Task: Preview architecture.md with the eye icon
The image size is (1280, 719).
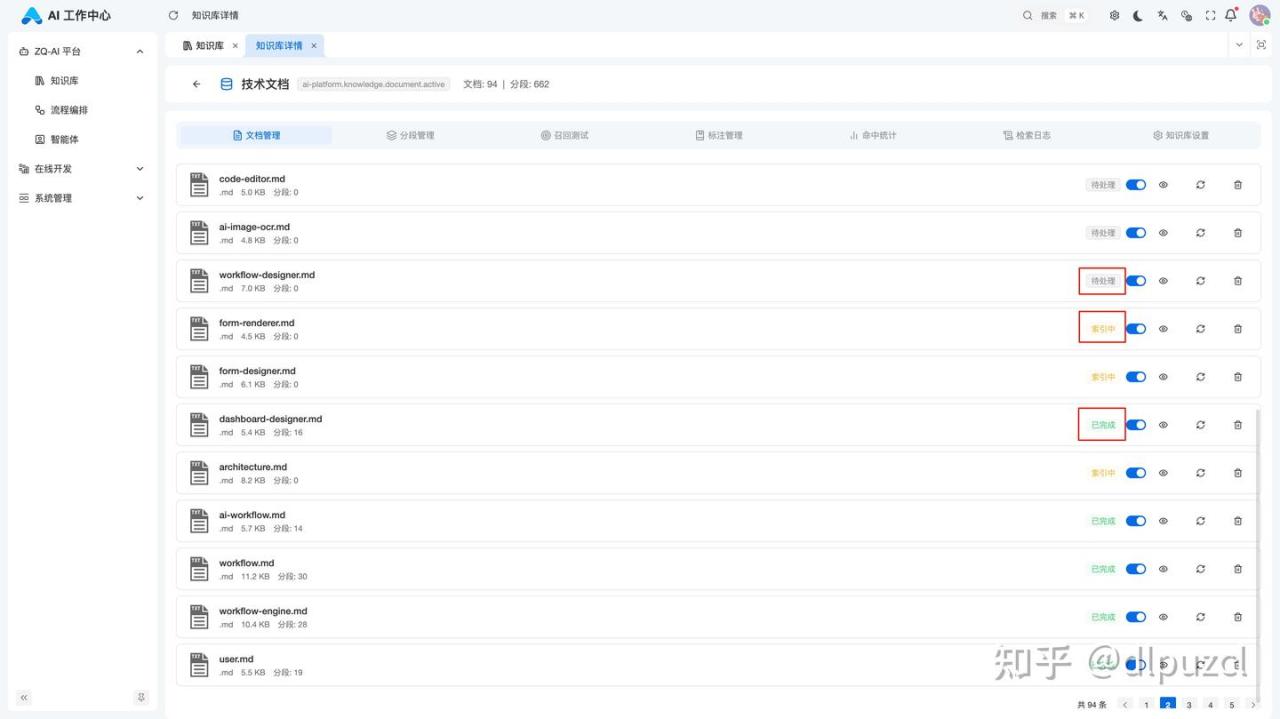Action: pyautogui.click(x=1163, y=473)
